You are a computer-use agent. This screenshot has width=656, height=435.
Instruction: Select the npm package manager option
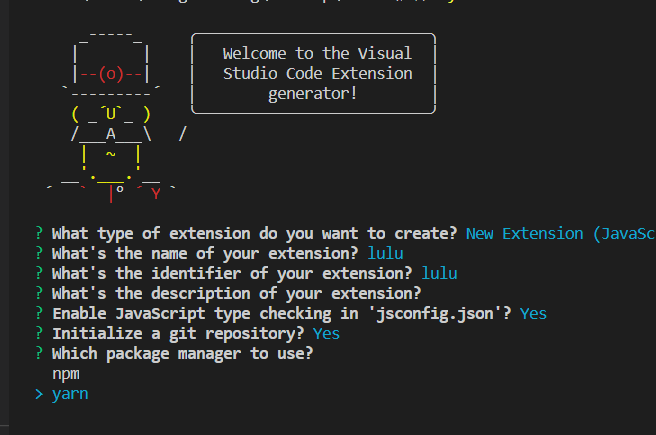coord(65,373)
